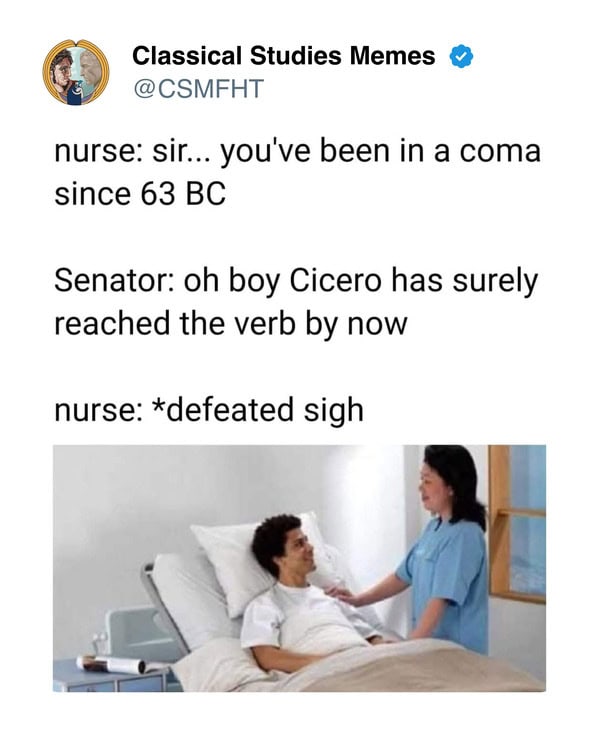Select the 'nurse: *defeated sigh' line
Viewport: 599px width, 730px height.
(x=209, y=411)
